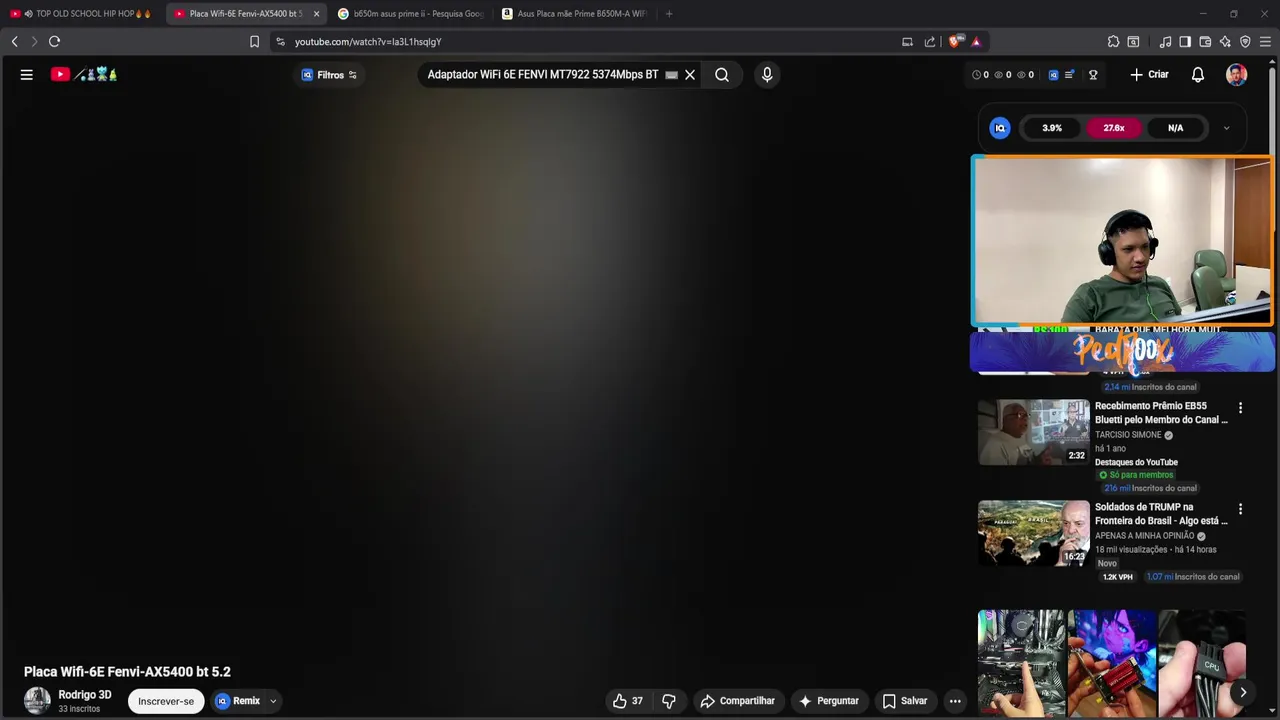Save the video with Salvar
The image size is (1280, 720).
905,701
